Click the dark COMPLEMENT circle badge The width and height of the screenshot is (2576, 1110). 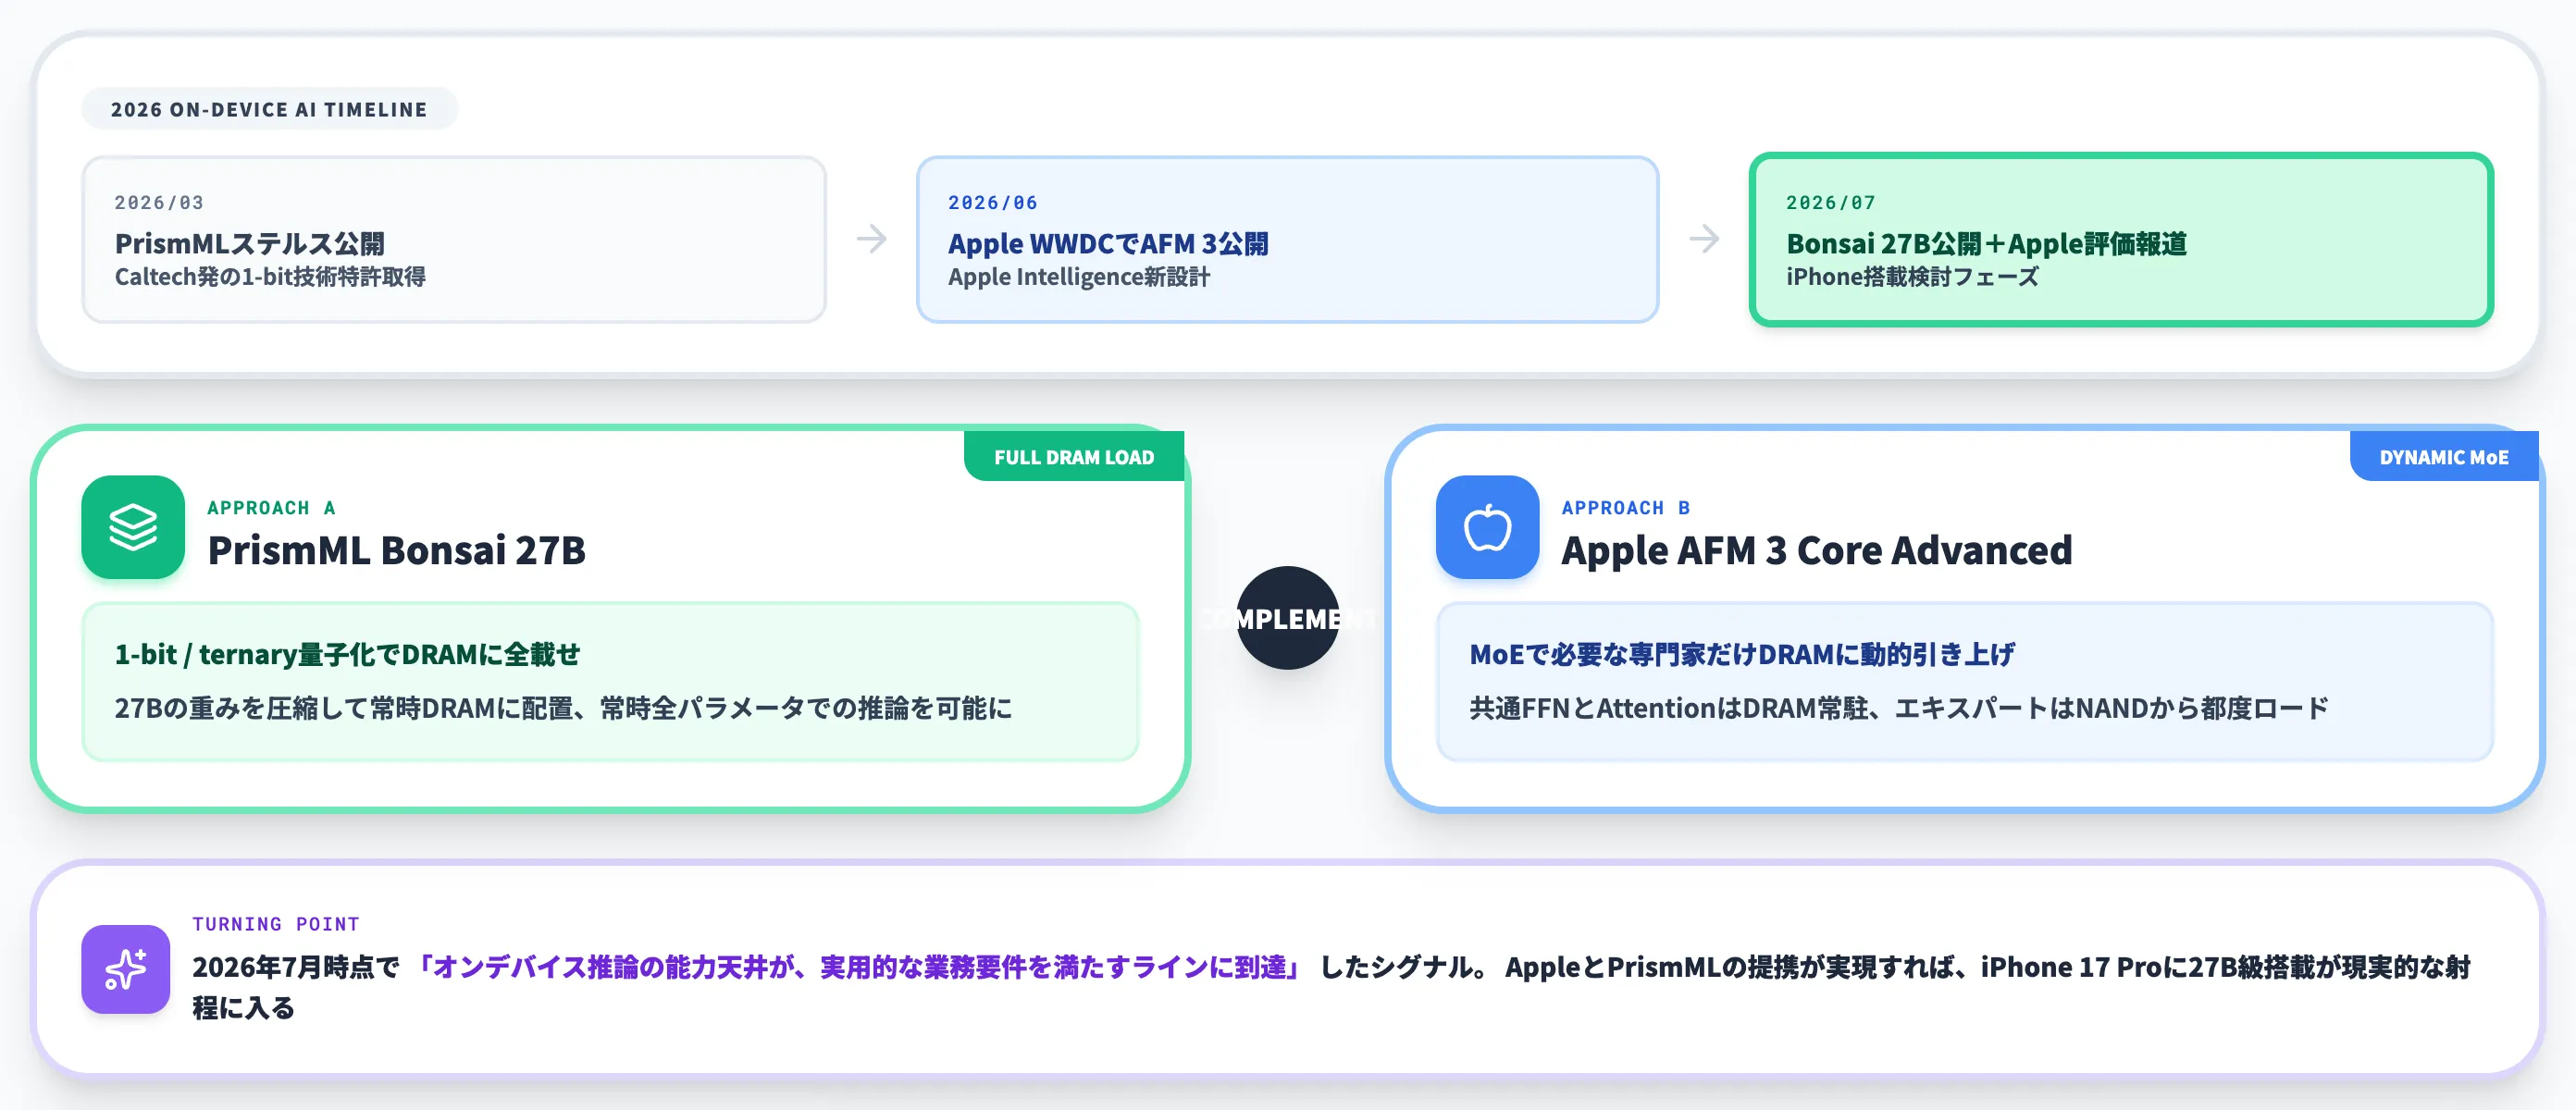tap(1287, 618)
